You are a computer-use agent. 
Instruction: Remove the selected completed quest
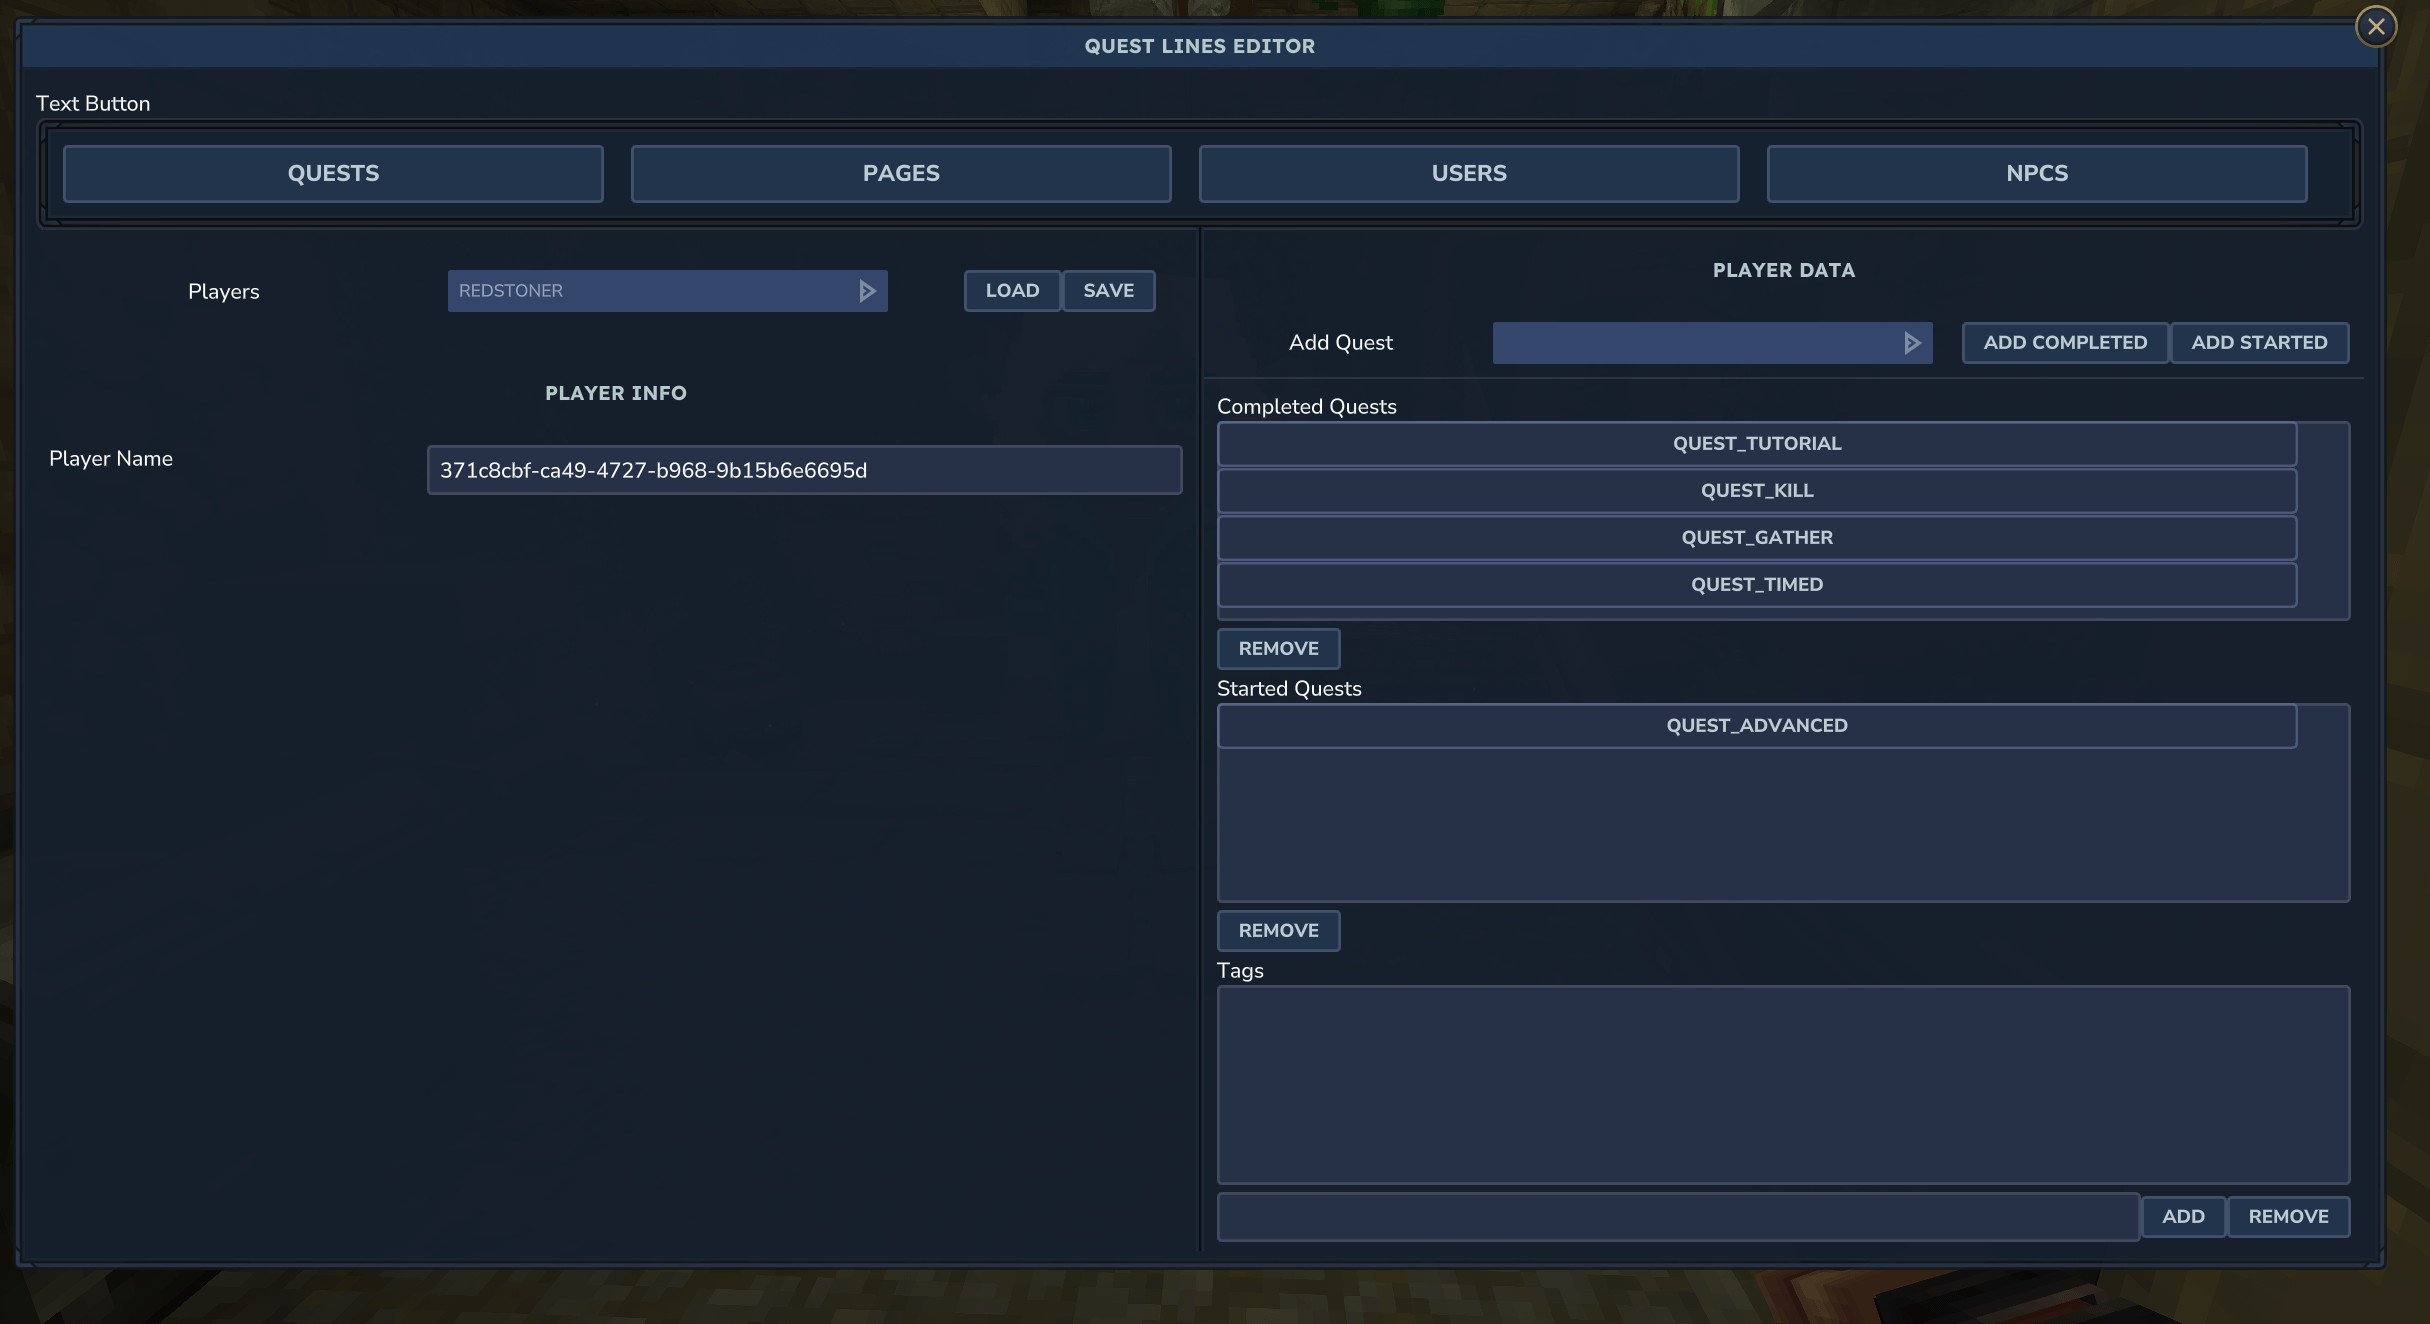(x=1279, y=649)
